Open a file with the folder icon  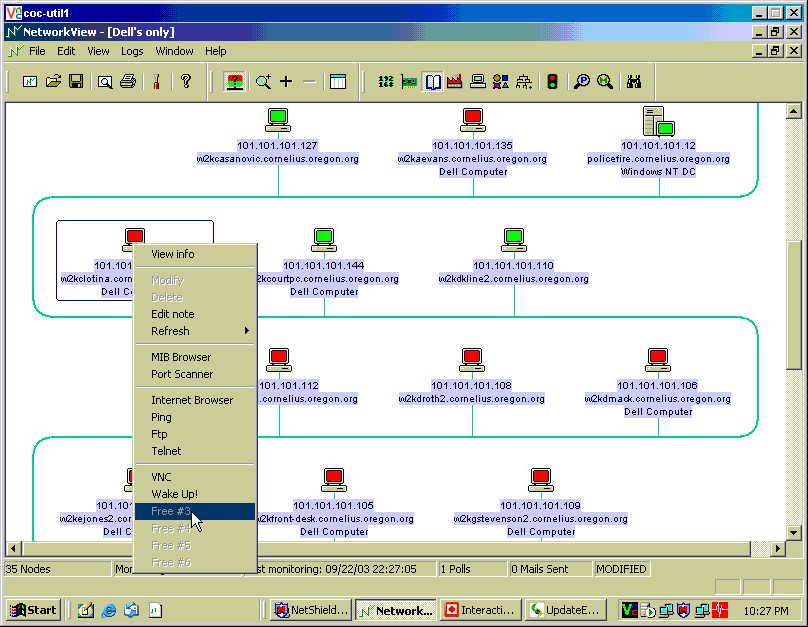click(53, 81)
